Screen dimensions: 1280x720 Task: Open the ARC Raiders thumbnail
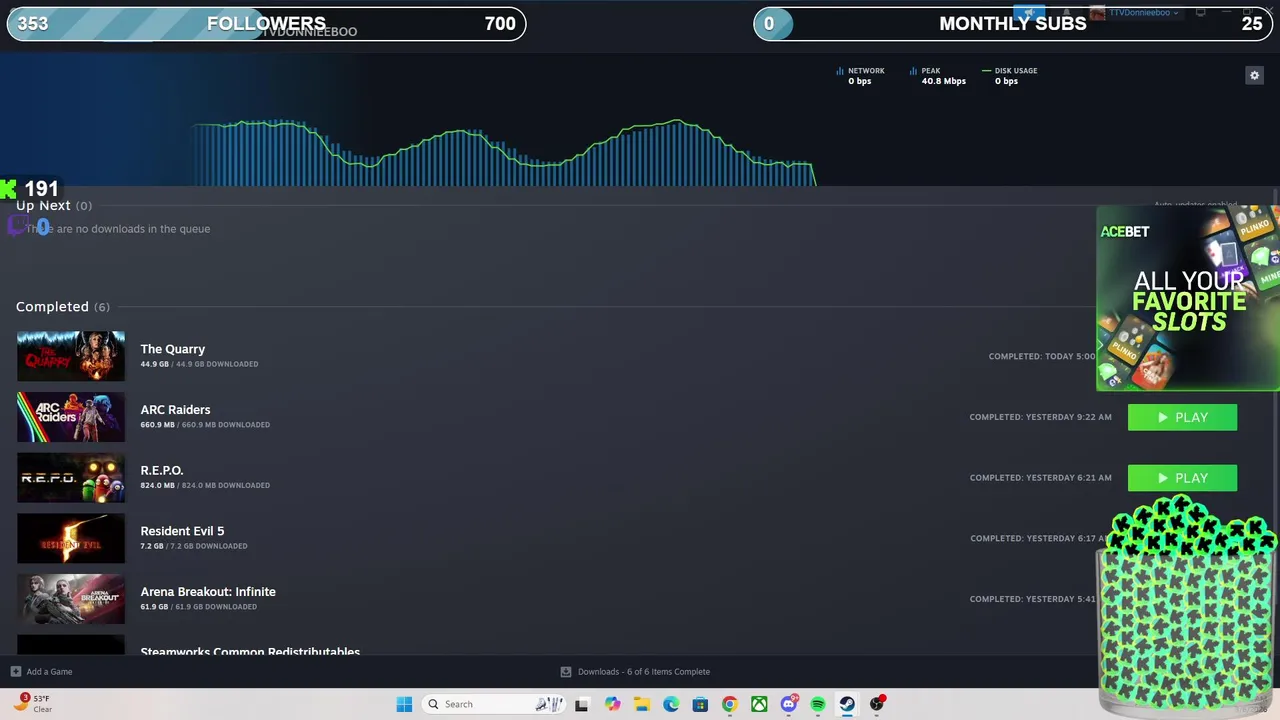(71, 417)
